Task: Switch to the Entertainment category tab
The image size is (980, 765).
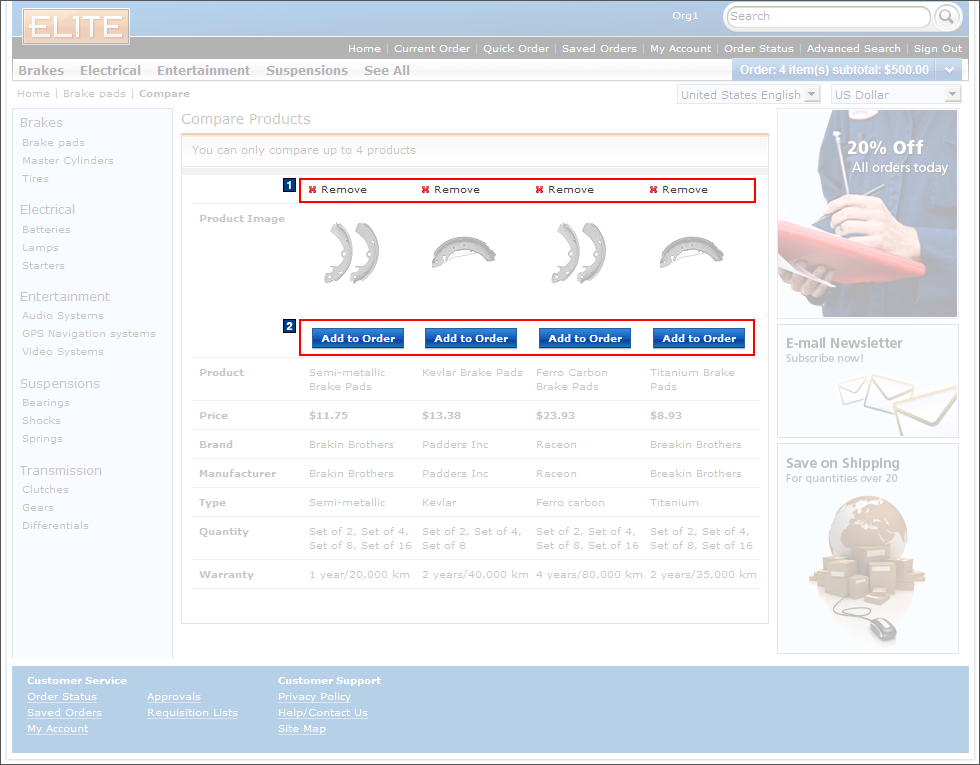Action: pos(203,70)
